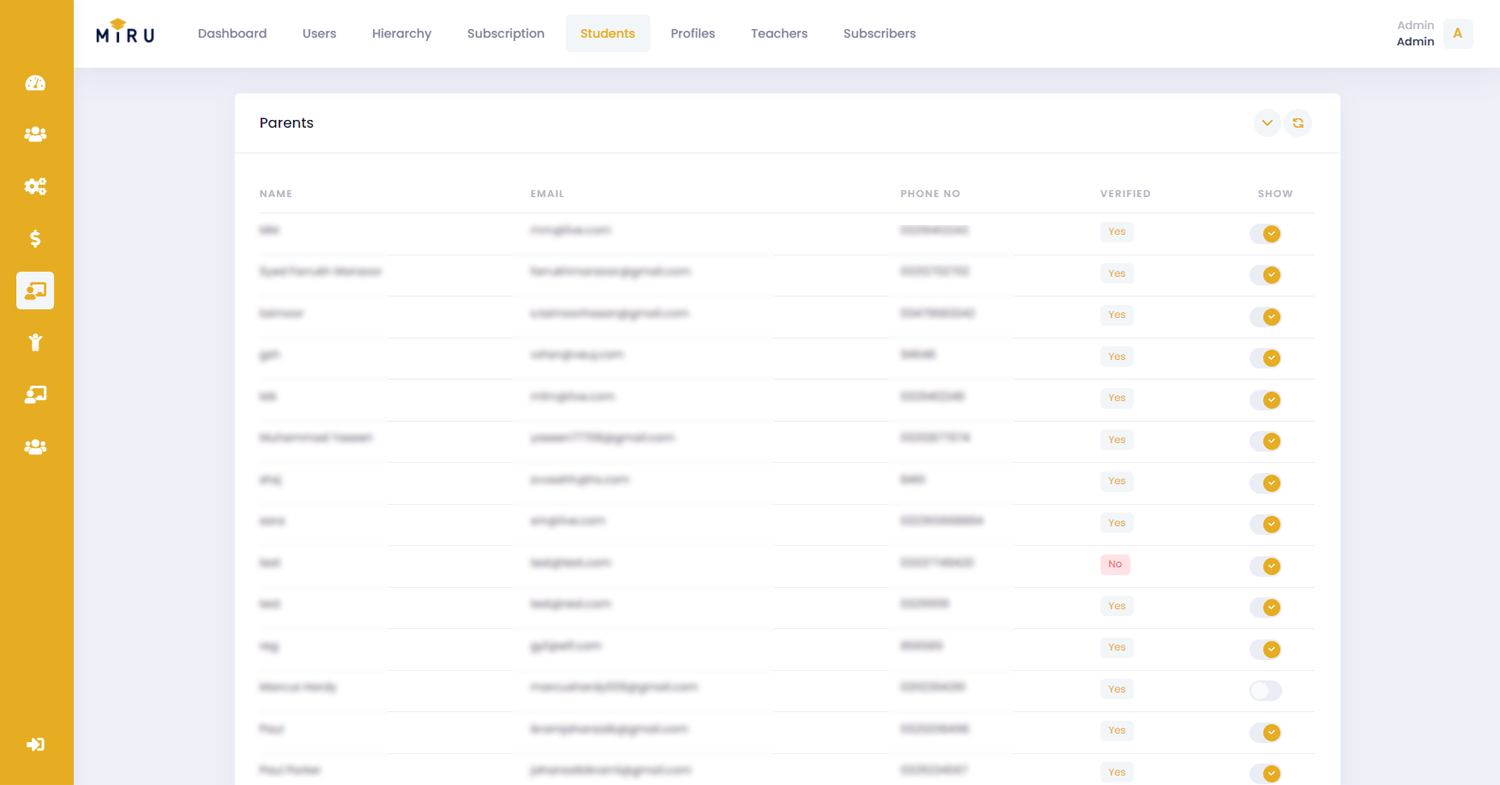Click the logout arrow icon in the sidebar
This screenshot has height=785, width=1500.
coord(35,744)
